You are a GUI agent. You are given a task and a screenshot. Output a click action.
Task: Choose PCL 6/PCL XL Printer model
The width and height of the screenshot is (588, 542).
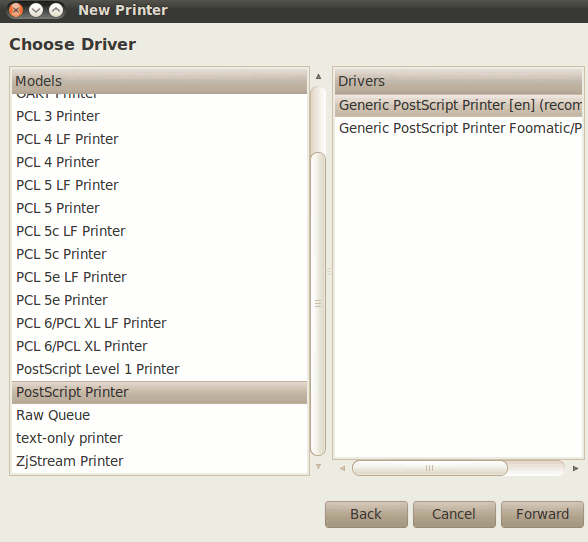(x=159, y=346)
